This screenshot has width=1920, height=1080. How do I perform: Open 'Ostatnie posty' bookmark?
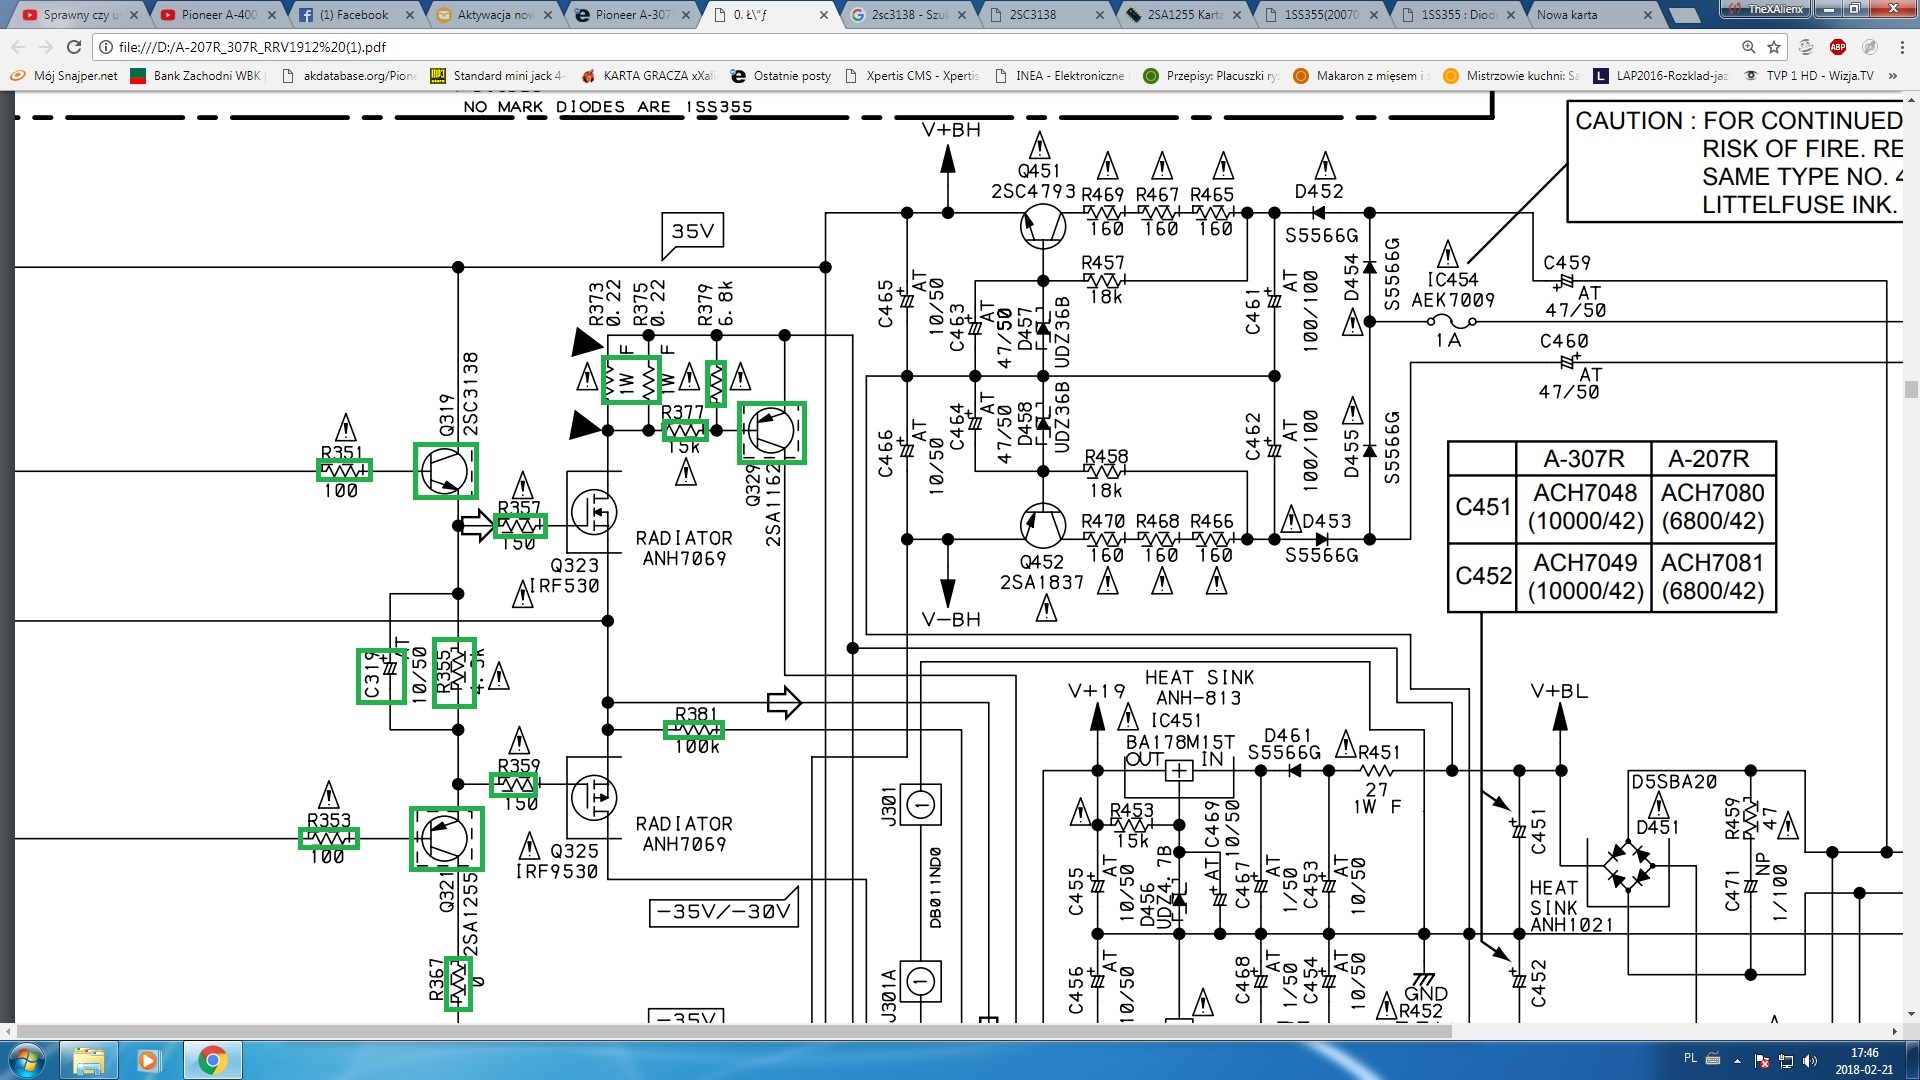point(781,76)
